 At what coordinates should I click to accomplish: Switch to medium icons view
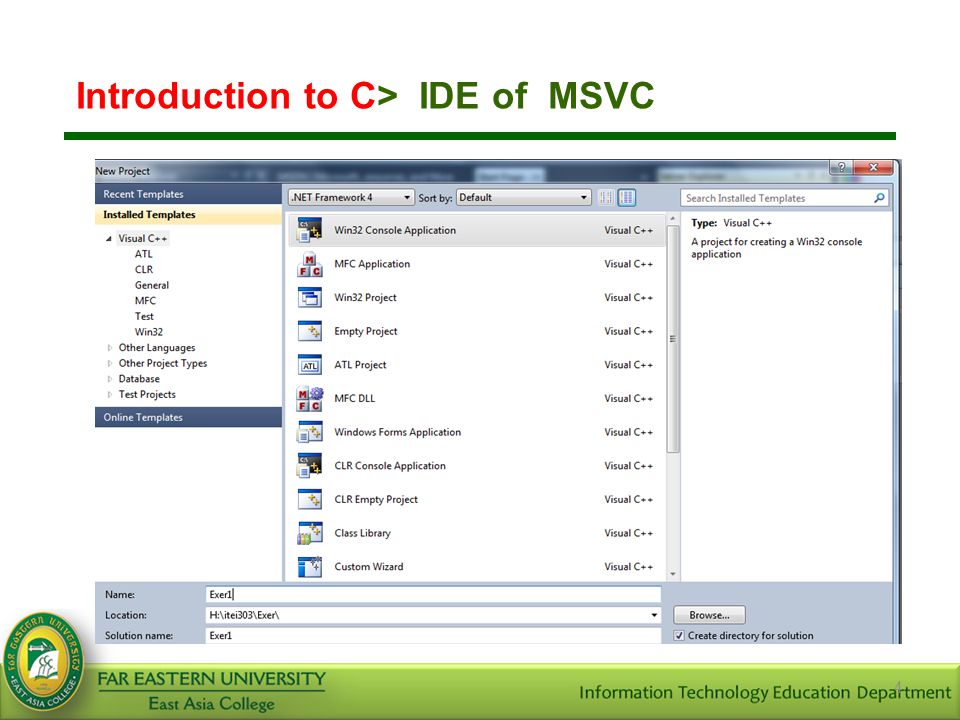[626, 198]
